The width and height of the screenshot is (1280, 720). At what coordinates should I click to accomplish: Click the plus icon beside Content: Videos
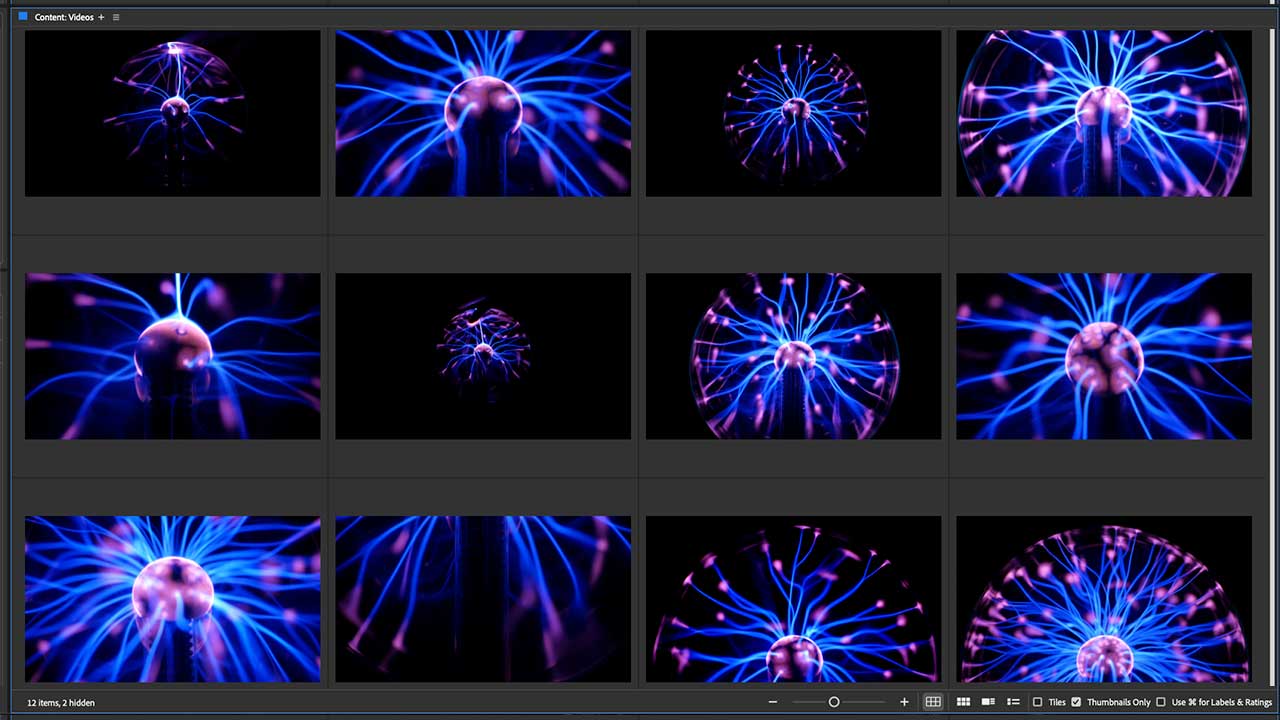point(101,17)
